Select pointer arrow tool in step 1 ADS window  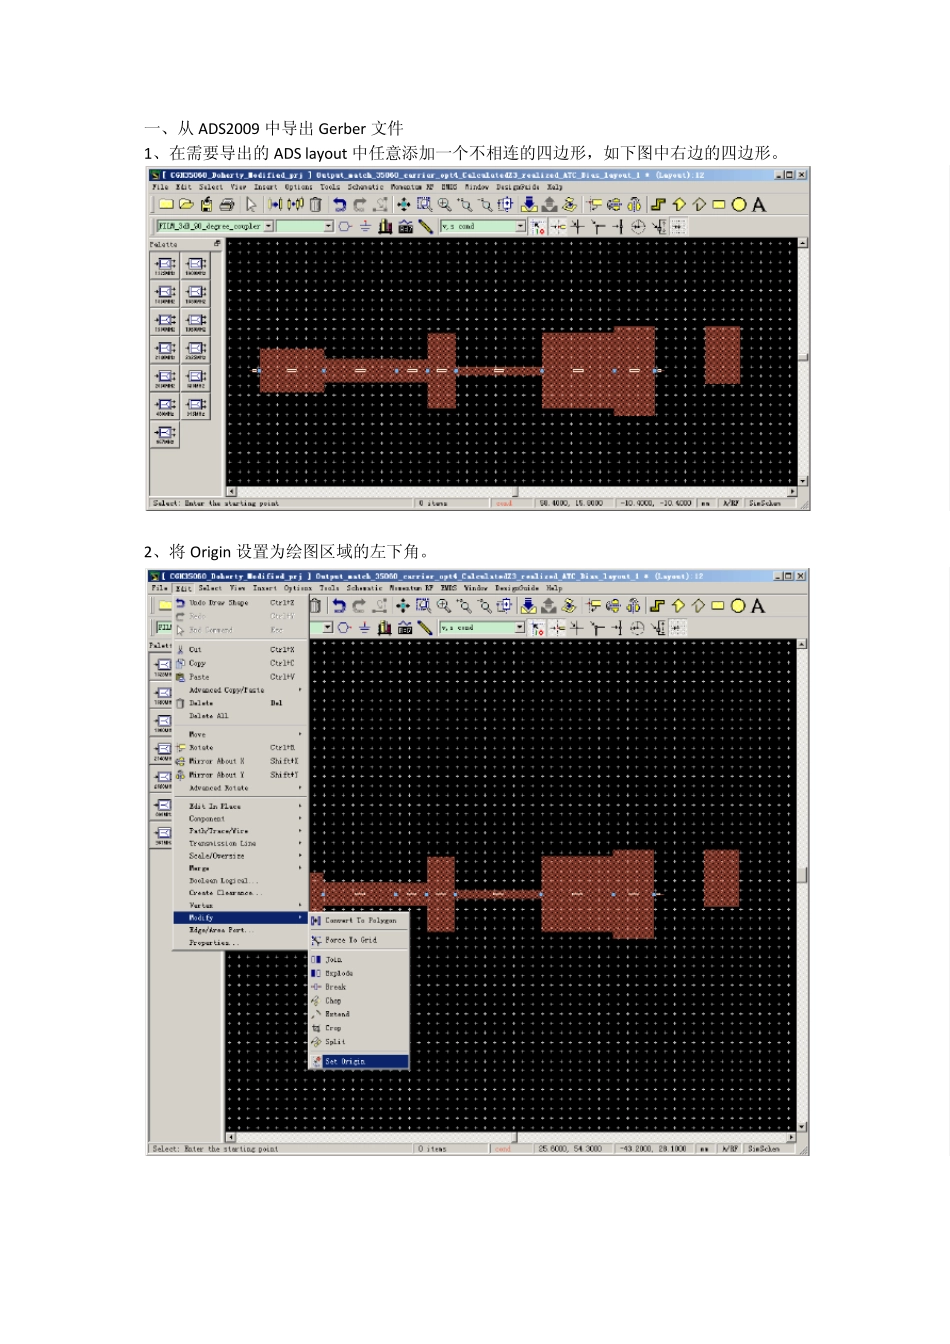click(251, 205)
